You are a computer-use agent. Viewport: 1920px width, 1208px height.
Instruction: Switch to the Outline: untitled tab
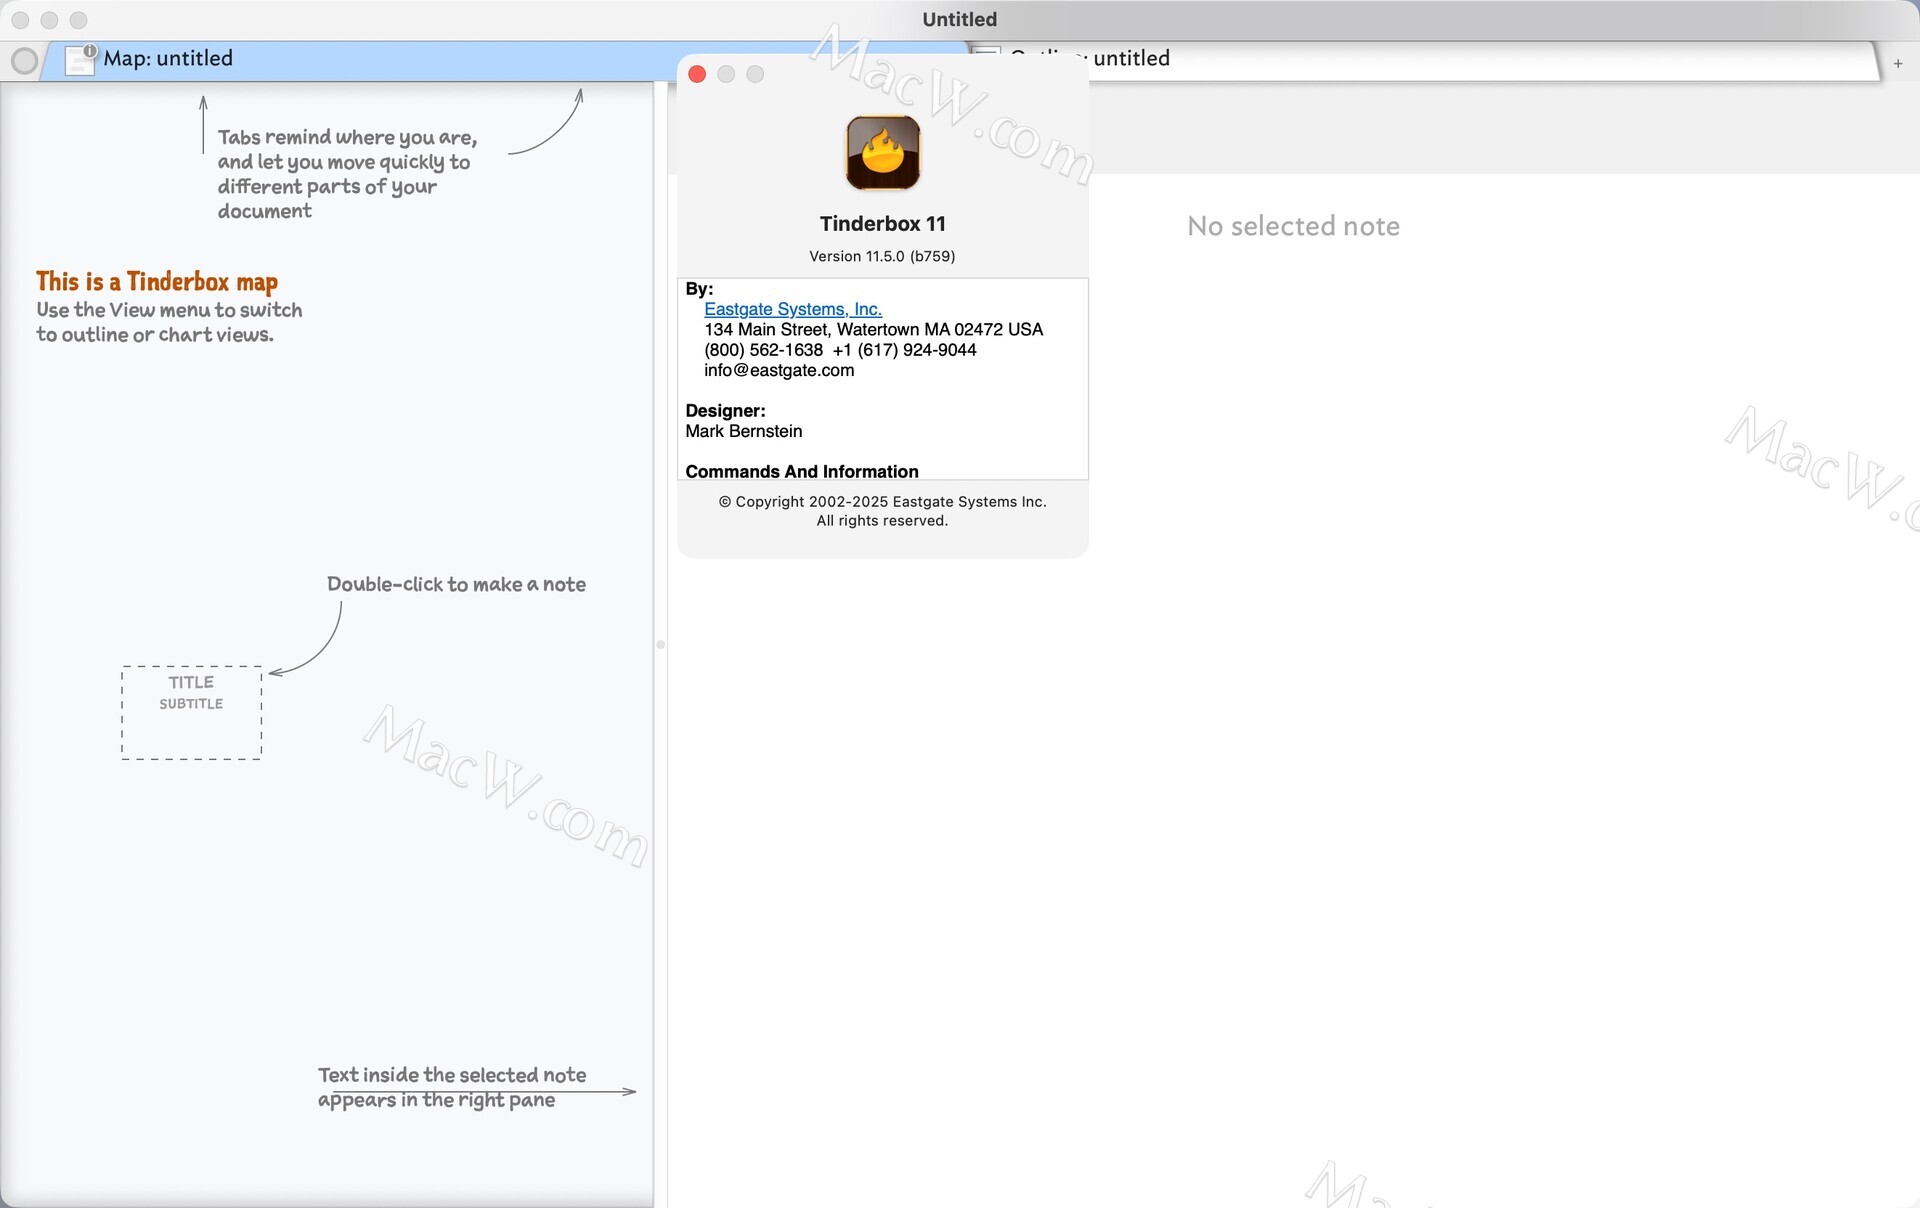[1131, 59]
